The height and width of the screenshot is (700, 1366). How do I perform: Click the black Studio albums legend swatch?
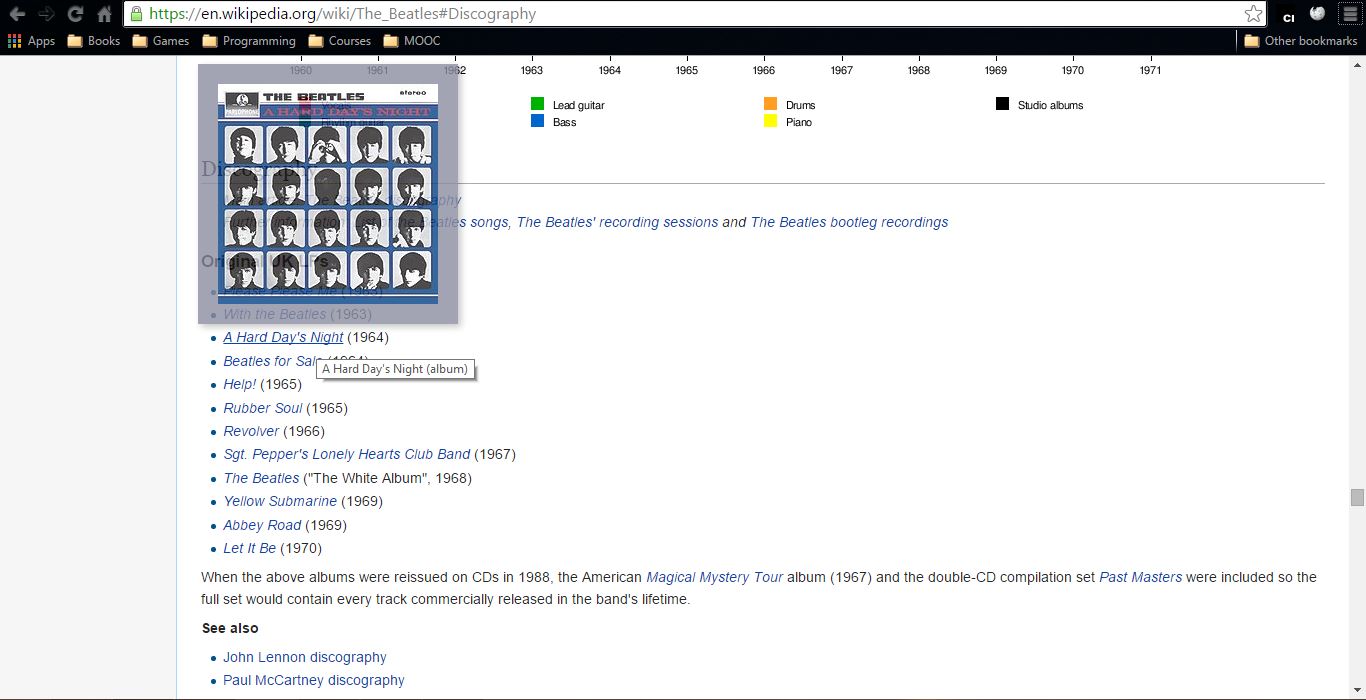(1002, 104)
